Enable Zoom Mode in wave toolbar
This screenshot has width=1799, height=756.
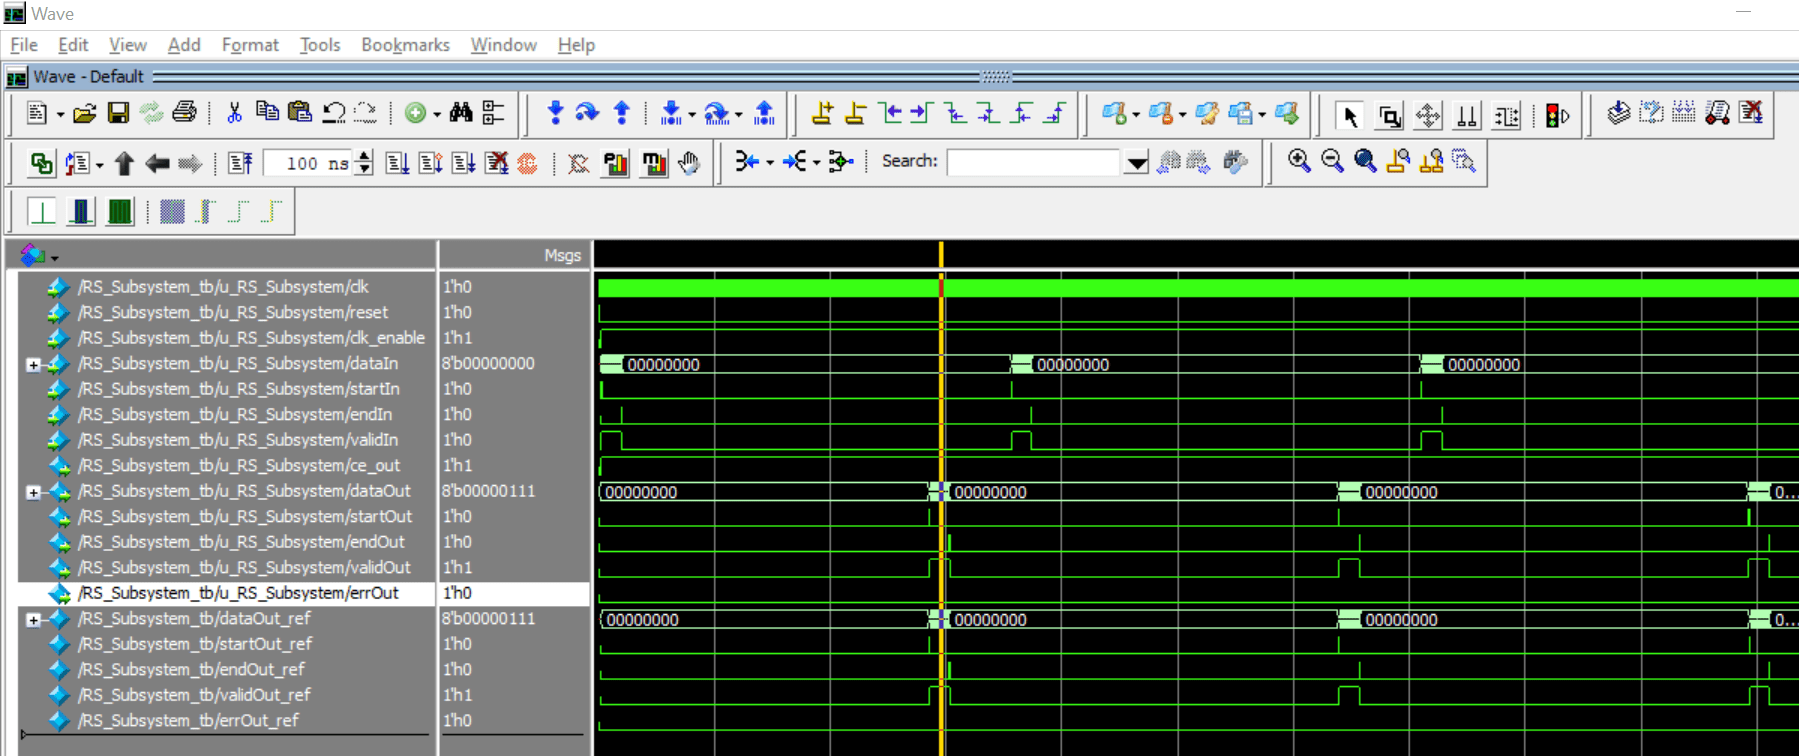[1389, 116]
